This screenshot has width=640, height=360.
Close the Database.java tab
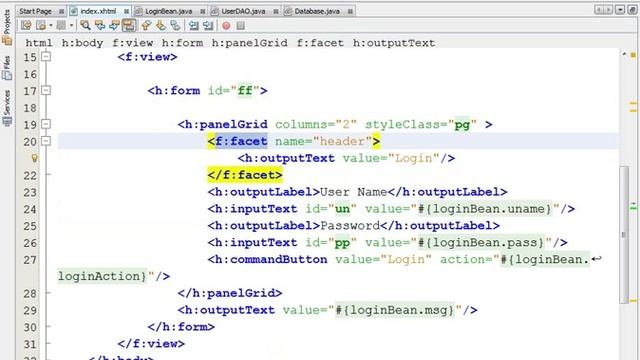[x=350, y=11]
